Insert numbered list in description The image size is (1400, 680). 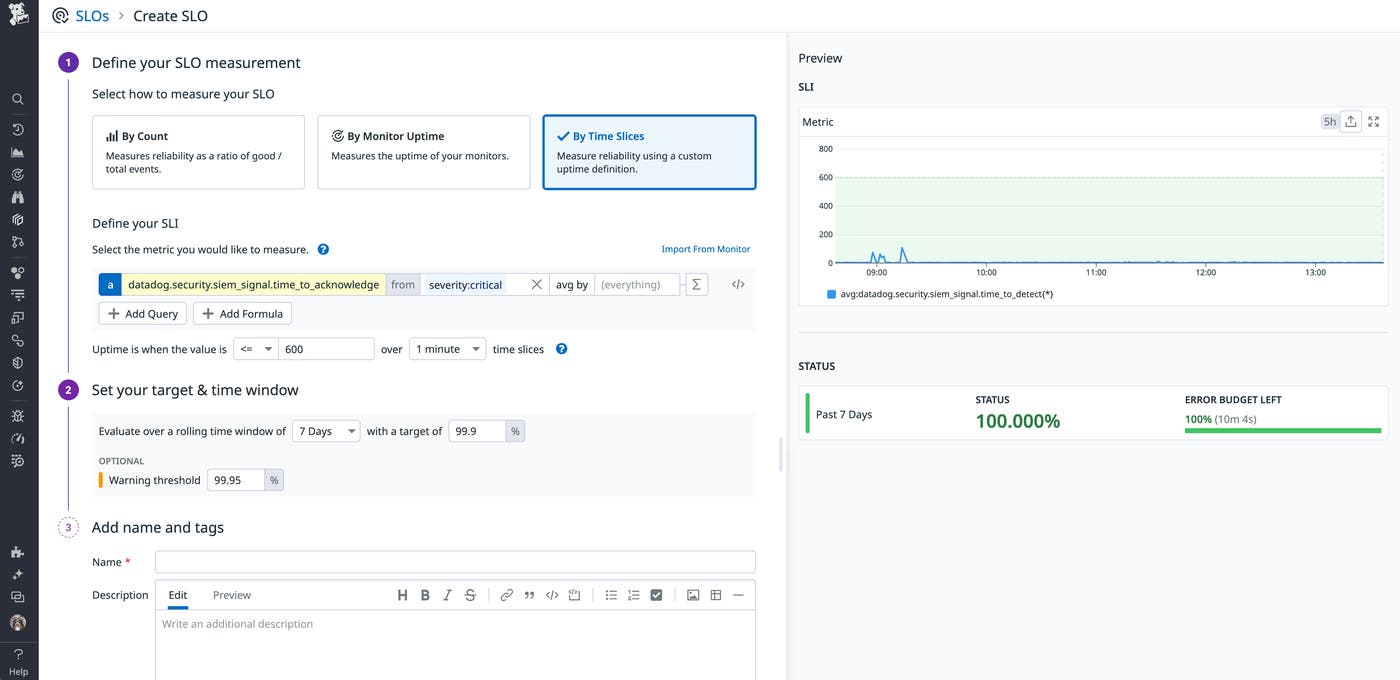tap(633, 595)
